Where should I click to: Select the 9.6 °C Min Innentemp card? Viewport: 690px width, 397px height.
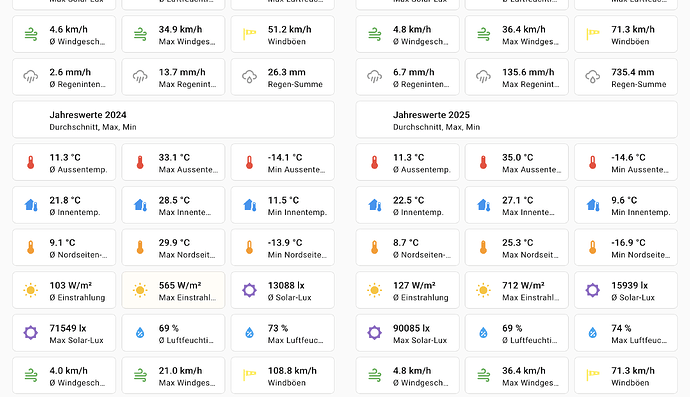[x=626, y=205]
